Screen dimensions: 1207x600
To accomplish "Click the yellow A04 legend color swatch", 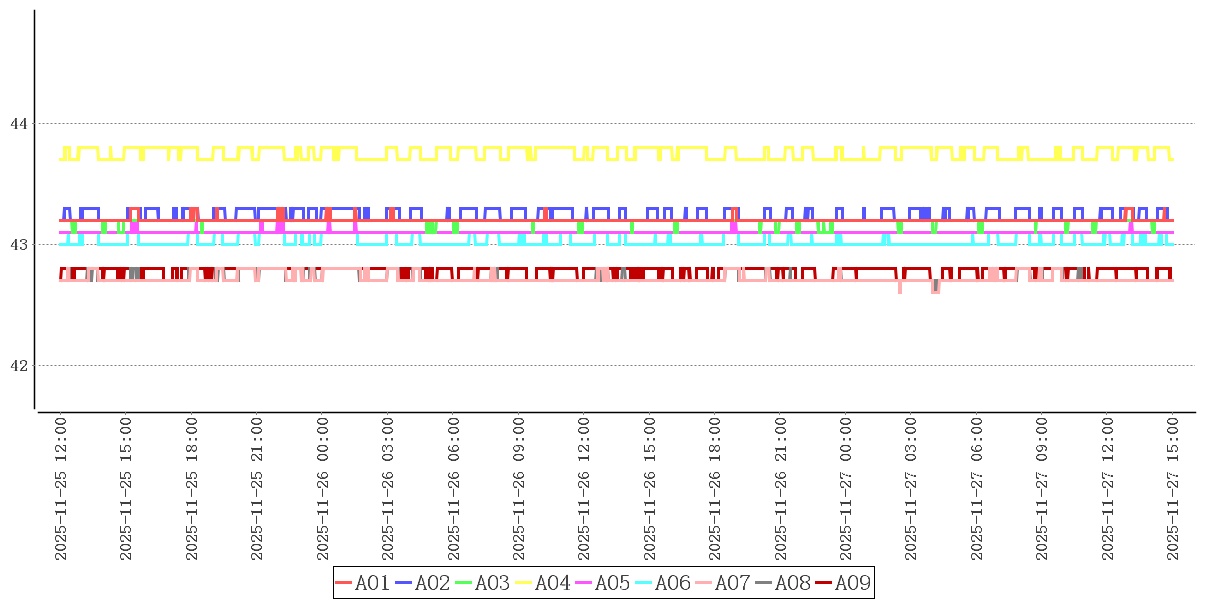I will (x=524, y=583).
